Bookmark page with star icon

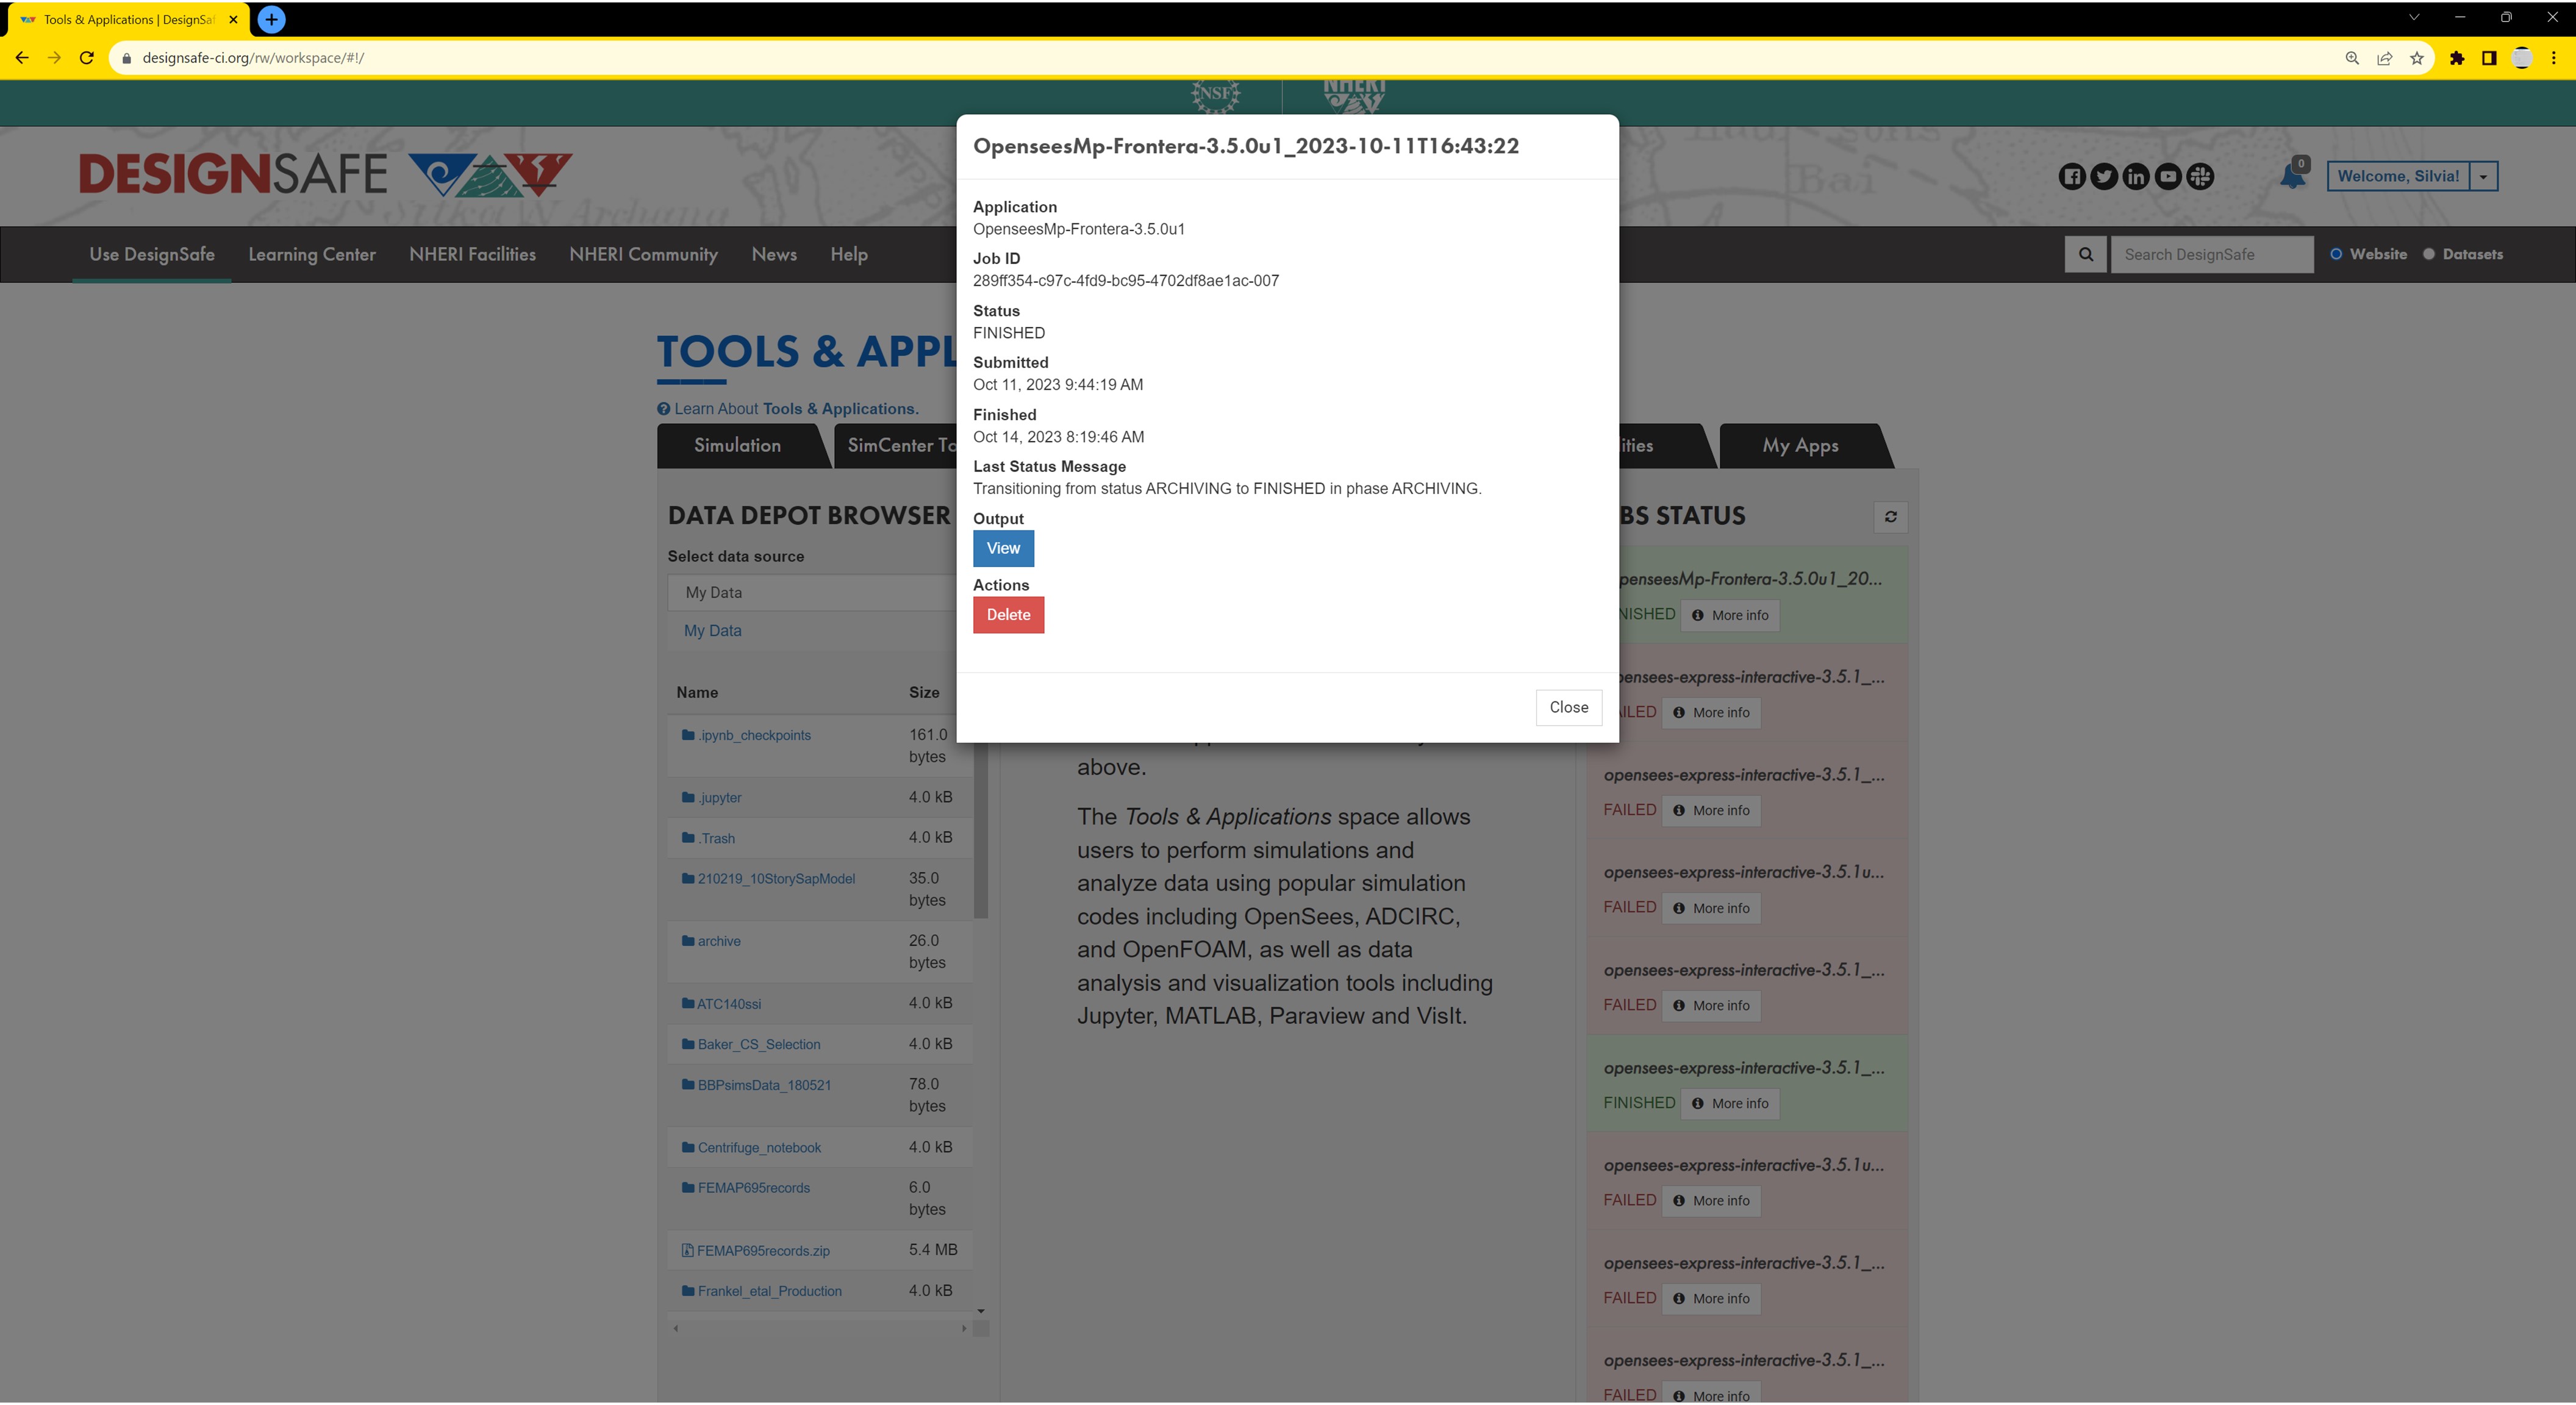(x=2417, y=58)
